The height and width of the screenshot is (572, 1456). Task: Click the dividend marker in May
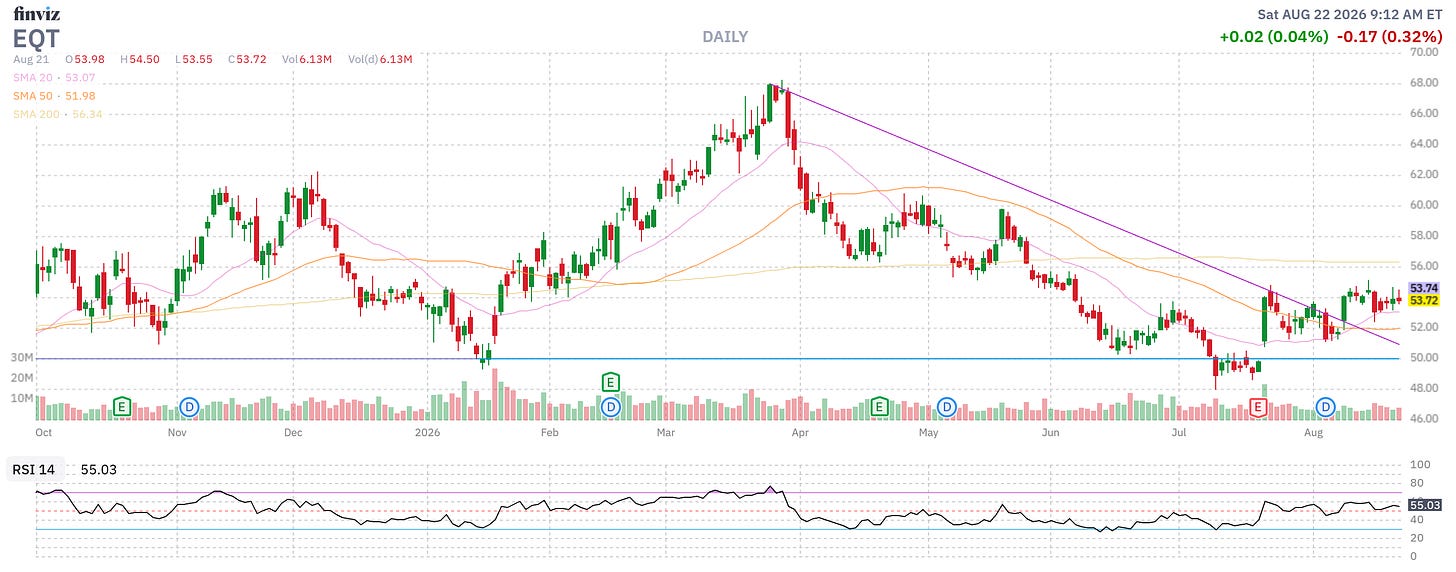[x=946, y=407]
